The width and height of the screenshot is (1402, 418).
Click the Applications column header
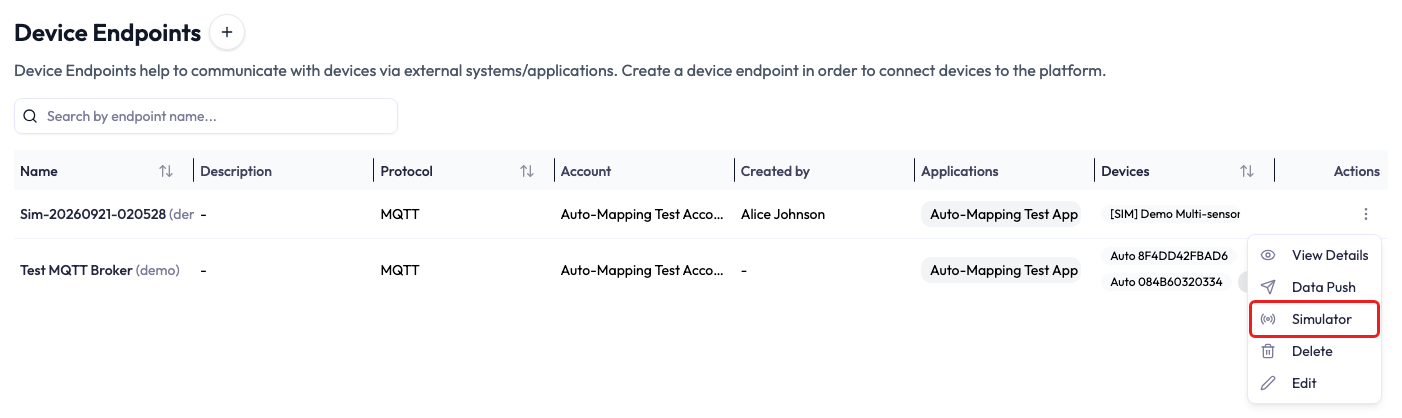coord(960,171)
